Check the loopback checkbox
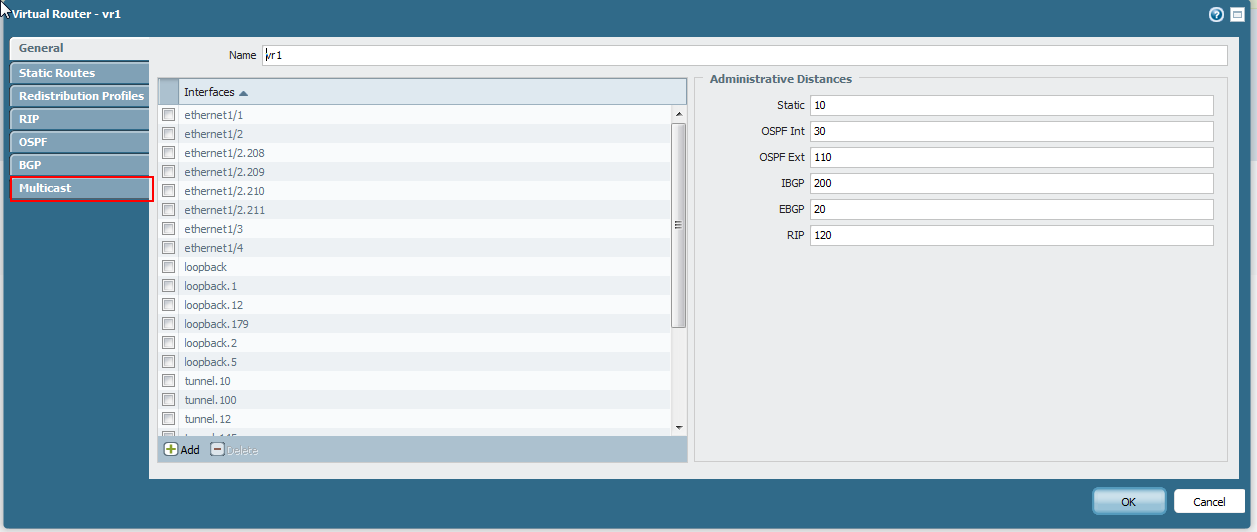 click(x=168, y=267)
